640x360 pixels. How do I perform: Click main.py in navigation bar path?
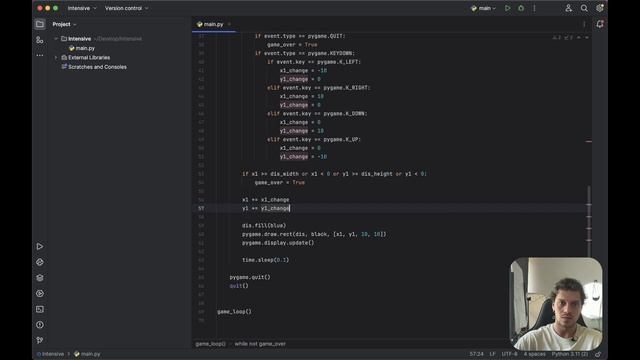tap(87, 354)
